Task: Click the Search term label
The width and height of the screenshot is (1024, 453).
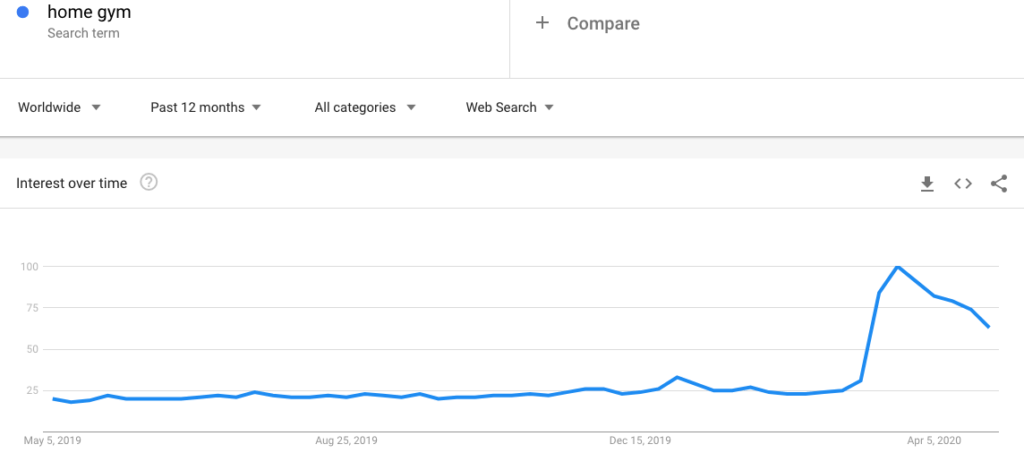Action: [83, 33]
